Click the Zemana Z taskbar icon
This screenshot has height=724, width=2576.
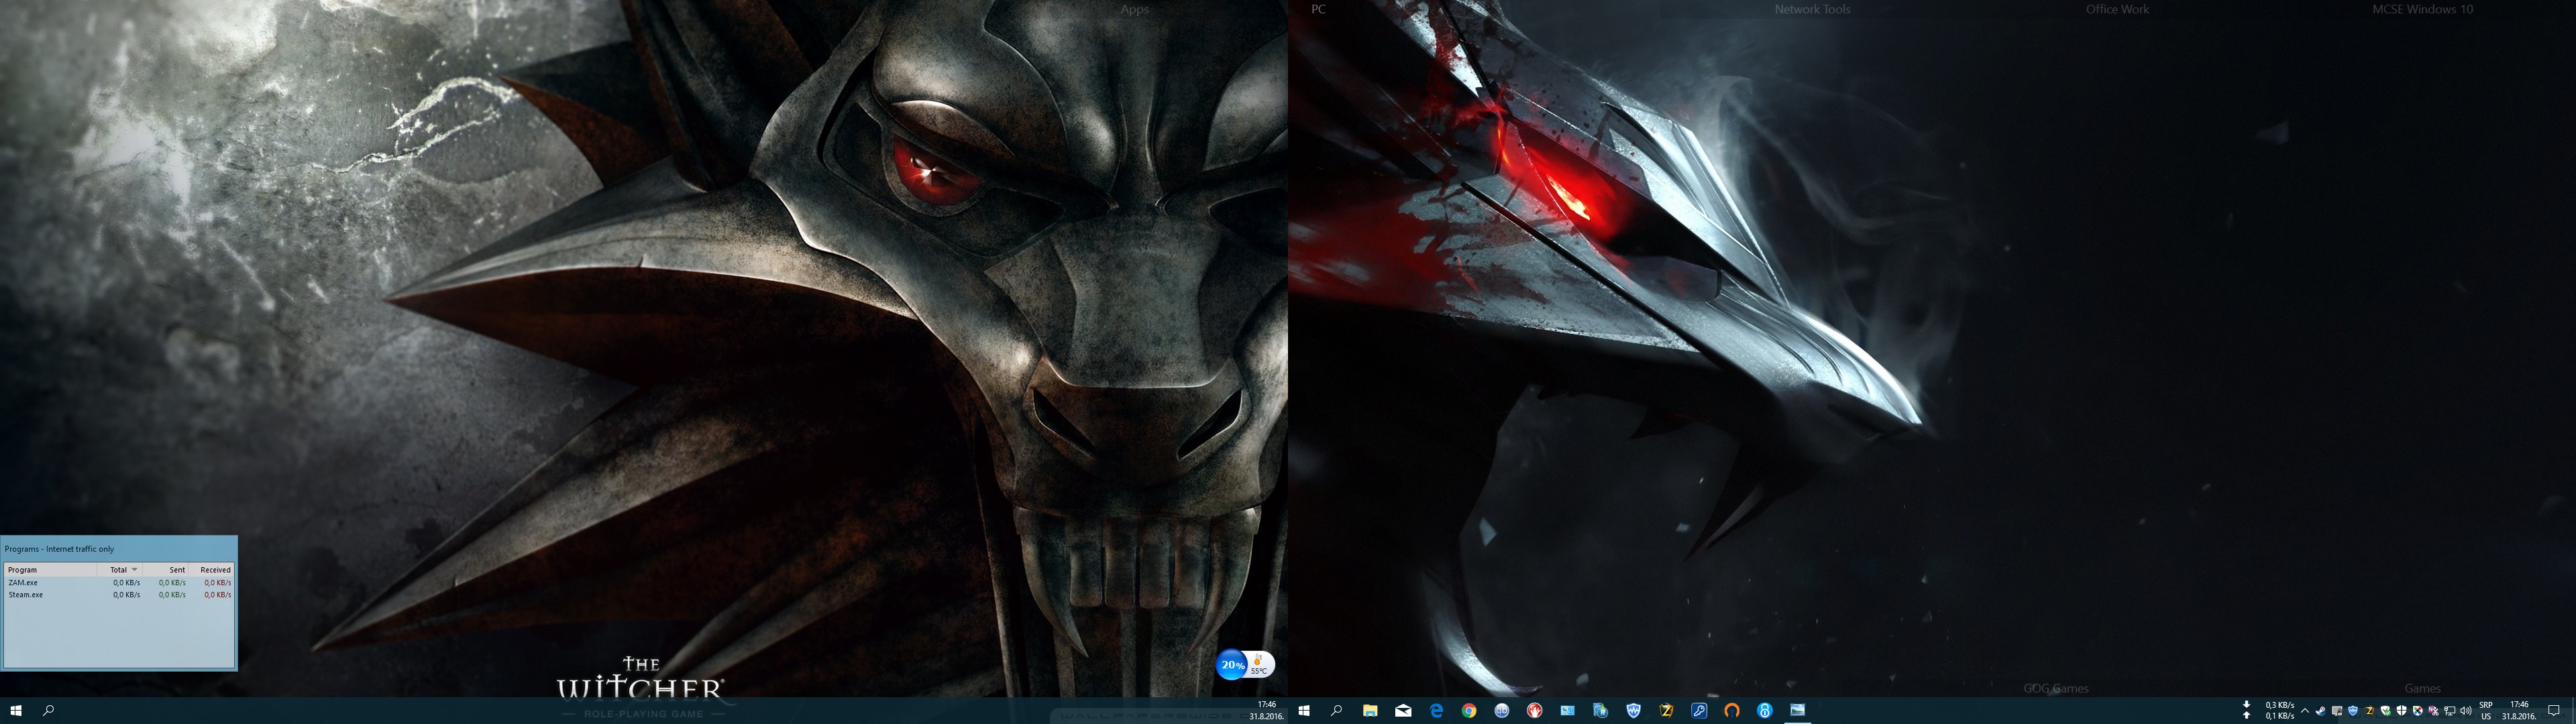point(1666,711)
